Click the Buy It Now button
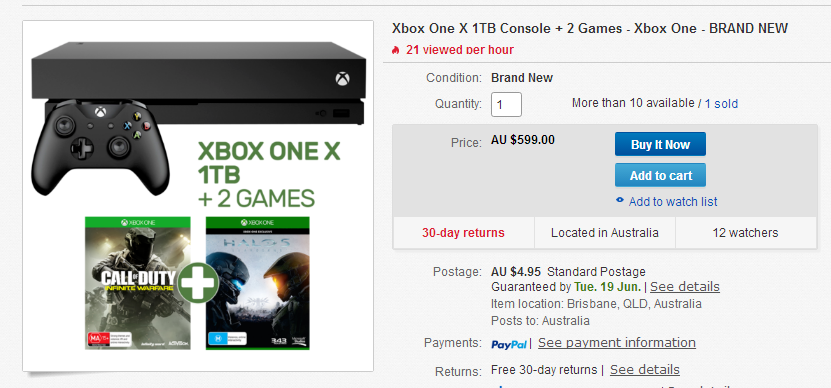 pyautogui.click(x=660, y=144)
